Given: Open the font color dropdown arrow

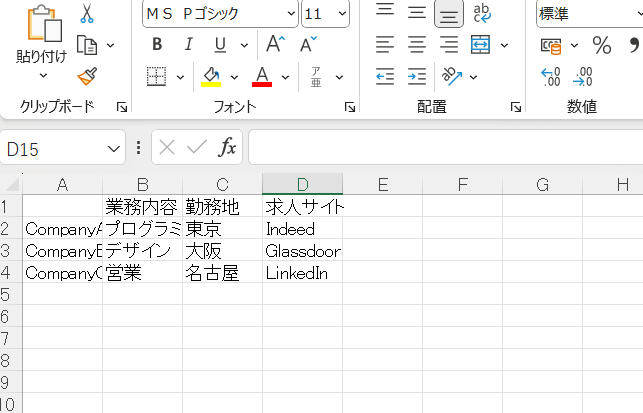Looking at the screenshot, I should (285, 77).
